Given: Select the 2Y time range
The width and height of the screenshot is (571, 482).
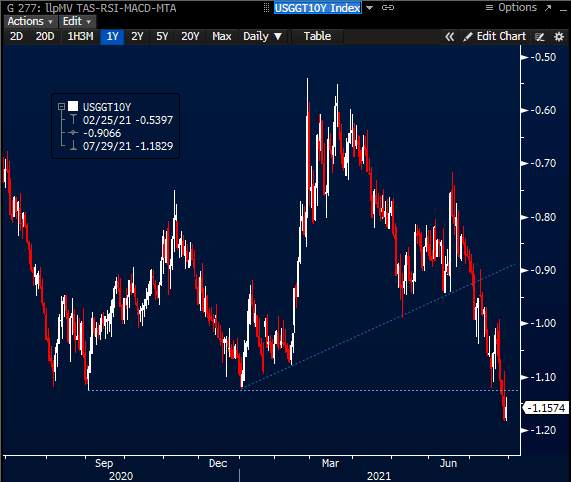Looking at the screenshot, I should coord(137,36).
